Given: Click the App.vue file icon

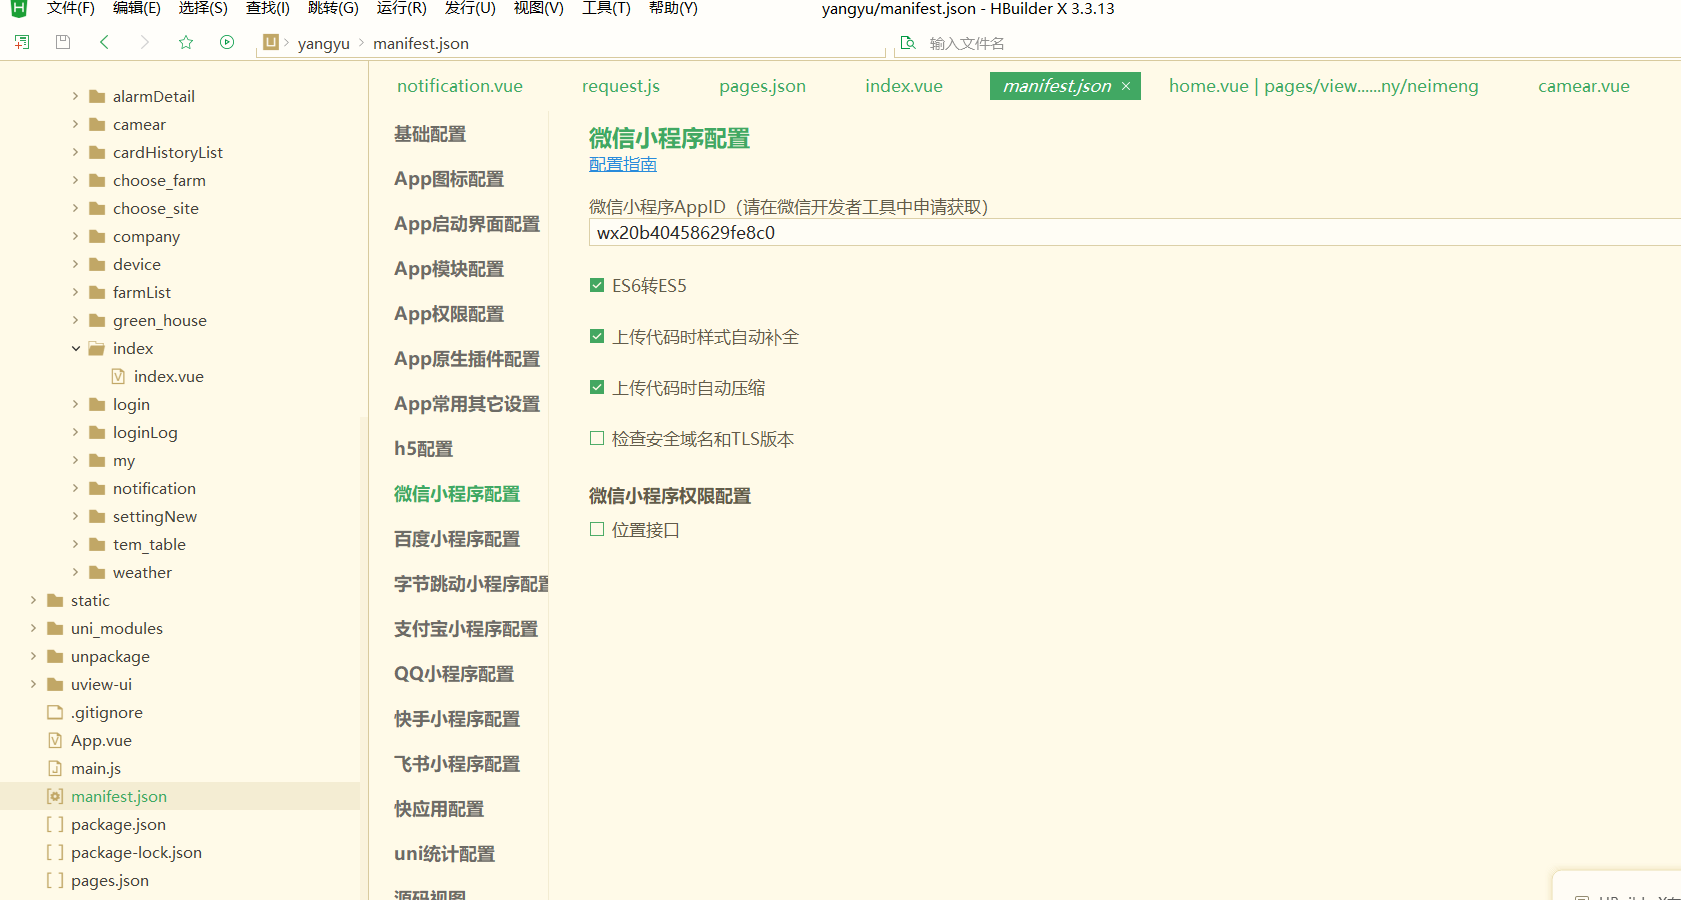Looking at the screenshot, I should 55,740.
